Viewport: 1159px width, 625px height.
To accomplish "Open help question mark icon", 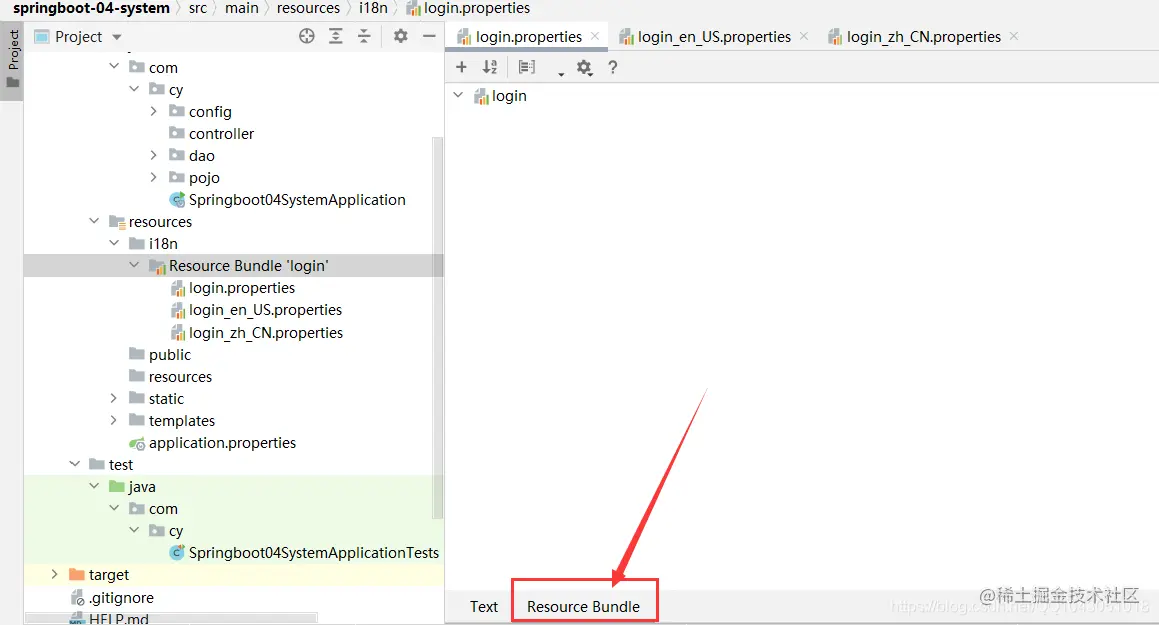I will (x=613, y=67).
